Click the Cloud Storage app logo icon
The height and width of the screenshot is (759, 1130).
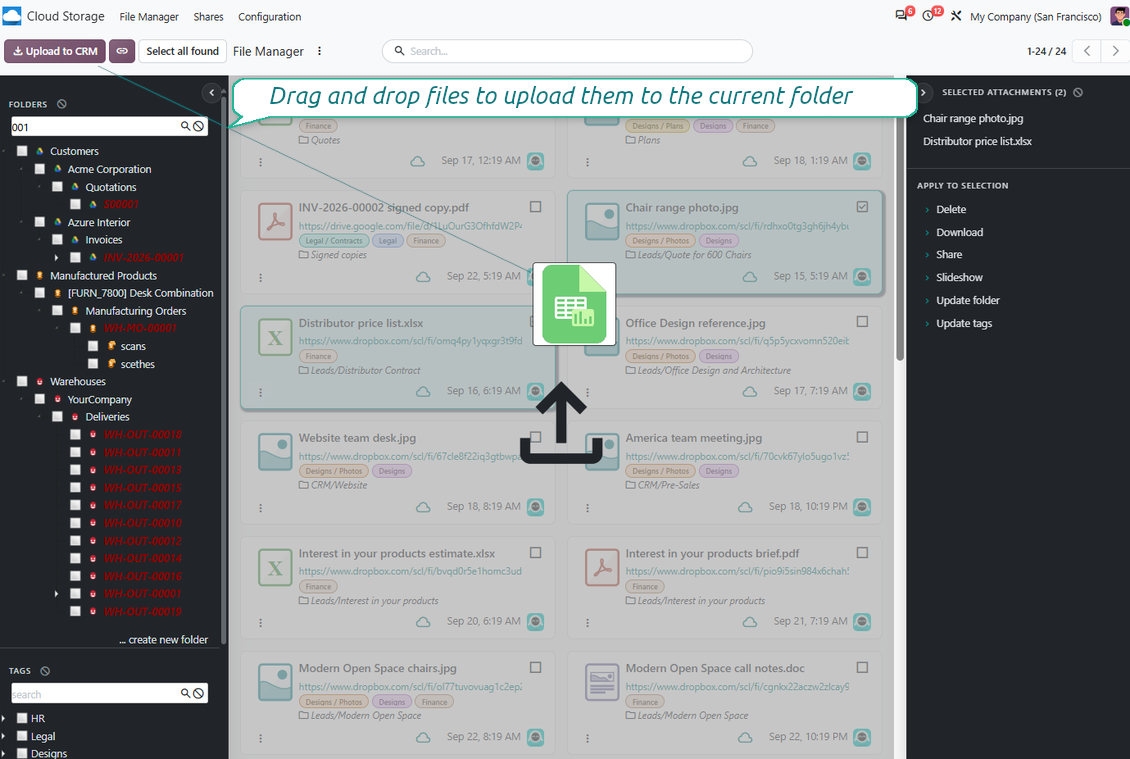point(12,16)
